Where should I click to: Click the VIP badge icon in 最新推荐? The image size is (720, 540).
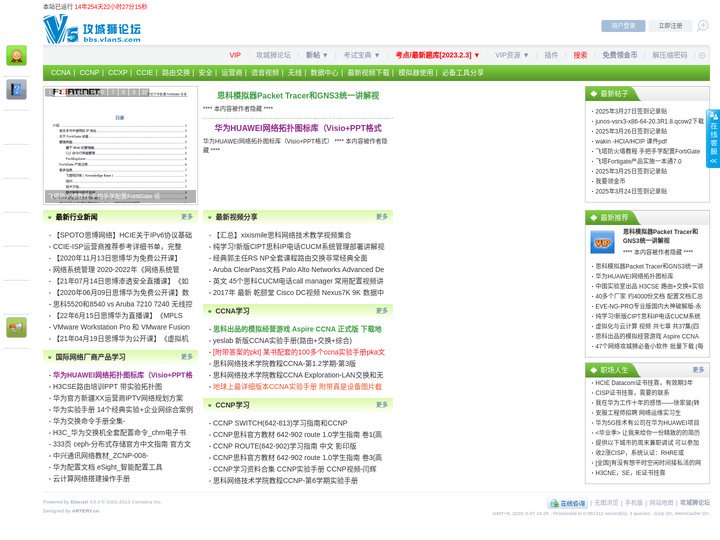602,242
